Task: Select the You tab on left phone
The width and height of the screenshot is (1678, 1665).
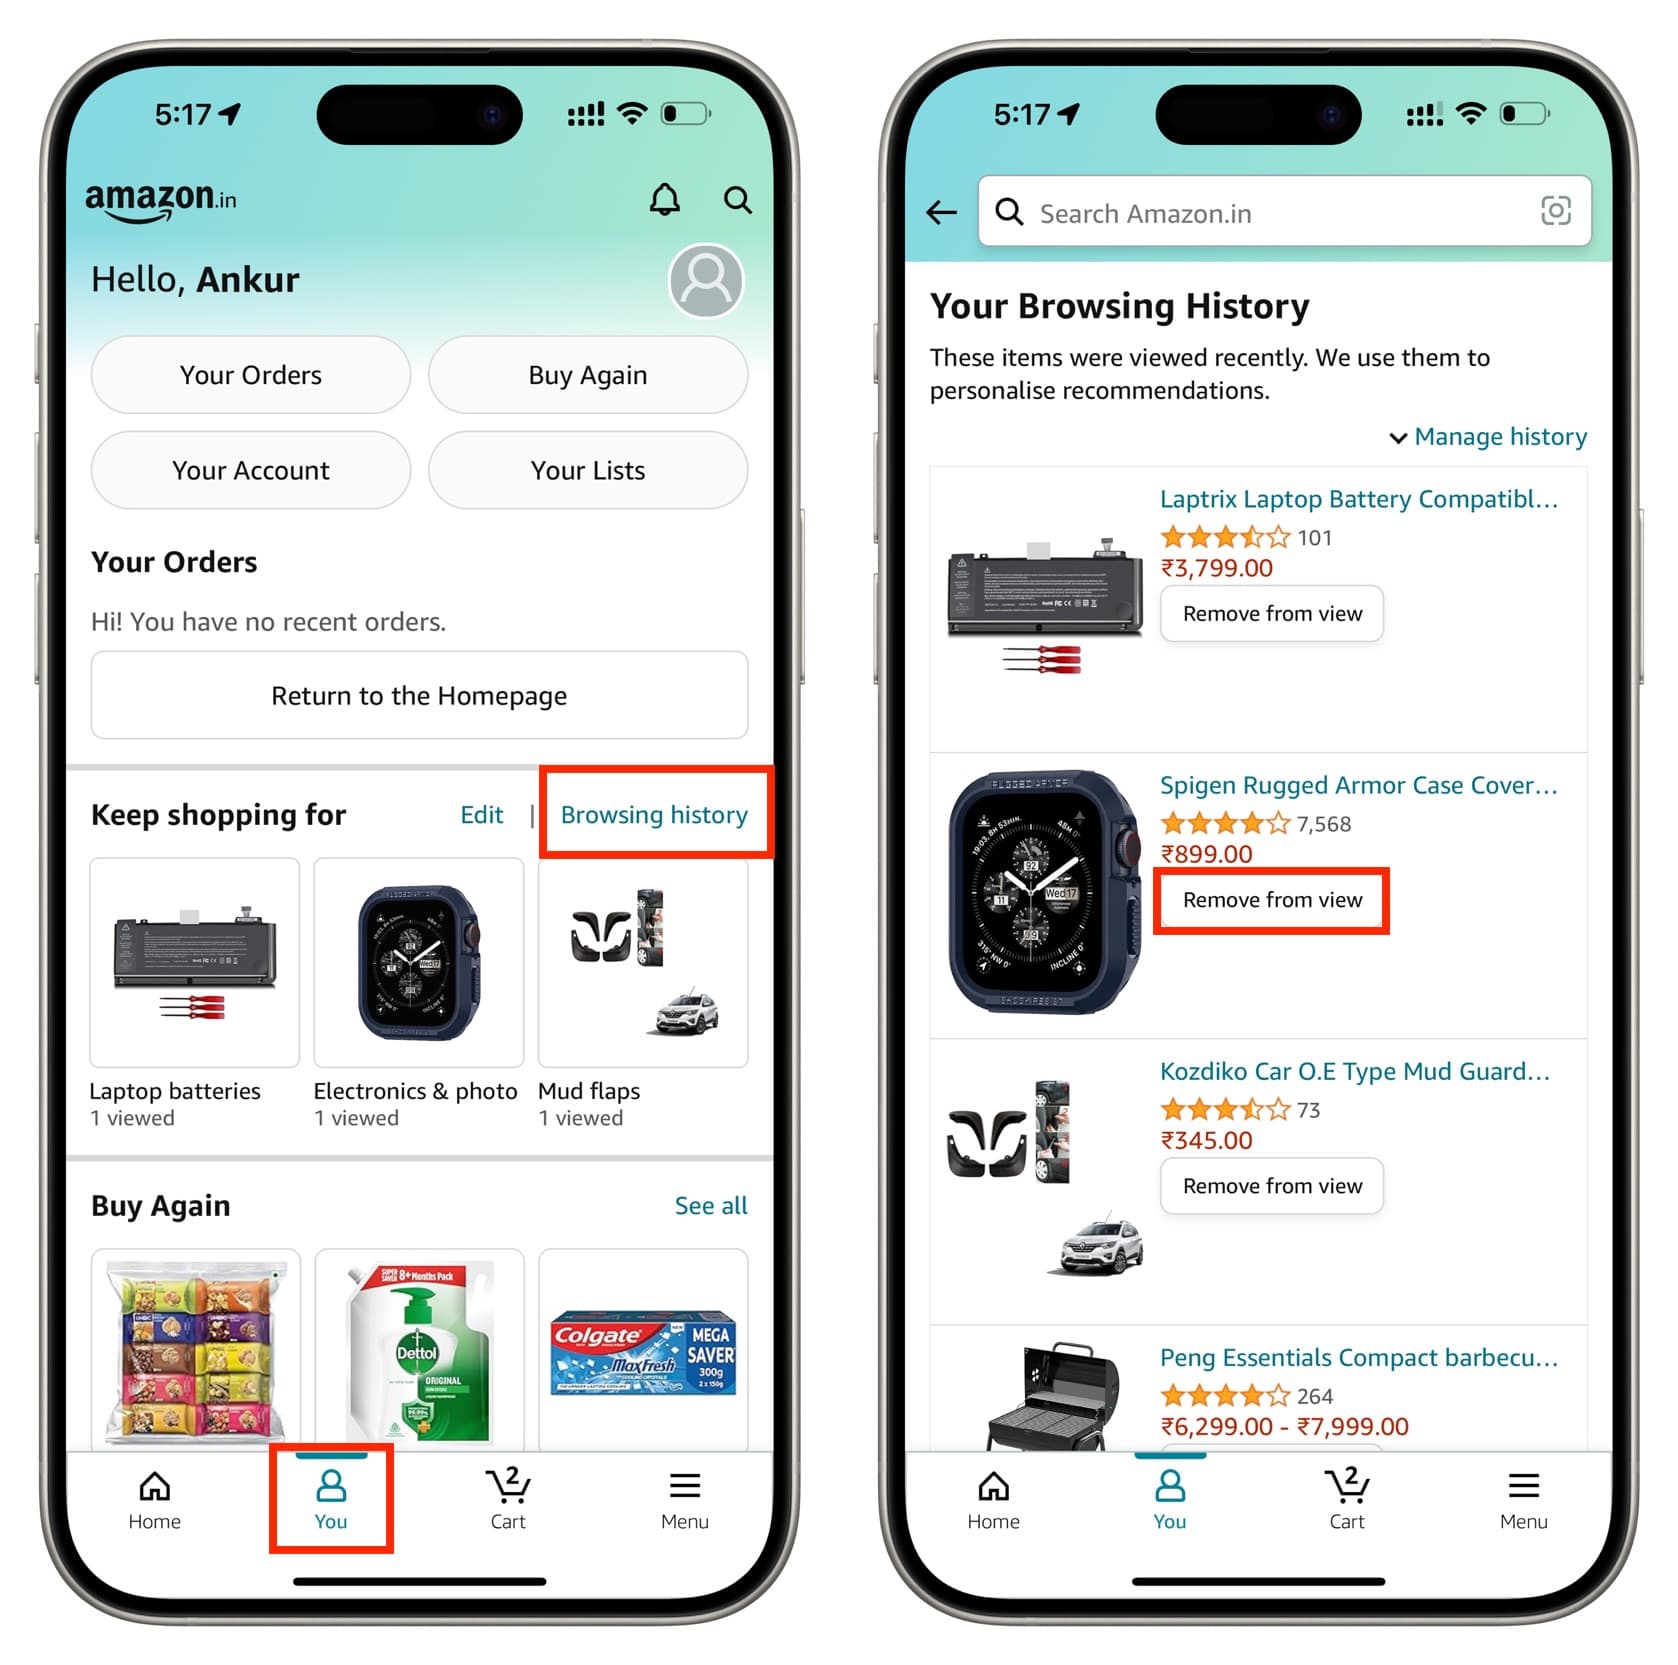Action: click(x=331, y=1497)
